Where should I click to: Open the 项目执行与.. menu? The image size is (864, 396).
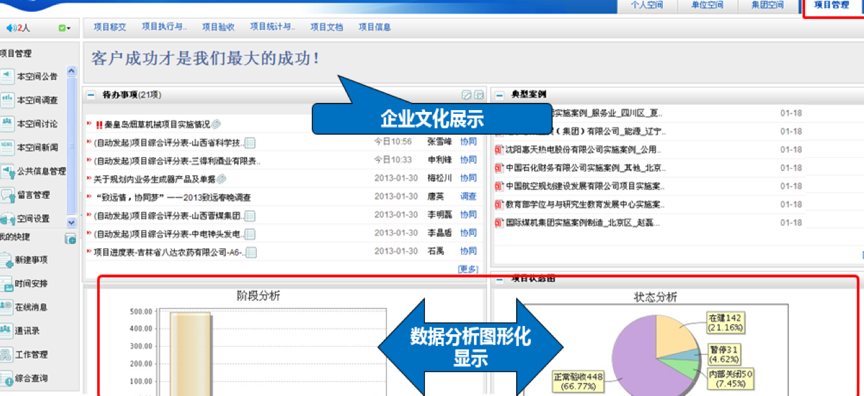164,27
